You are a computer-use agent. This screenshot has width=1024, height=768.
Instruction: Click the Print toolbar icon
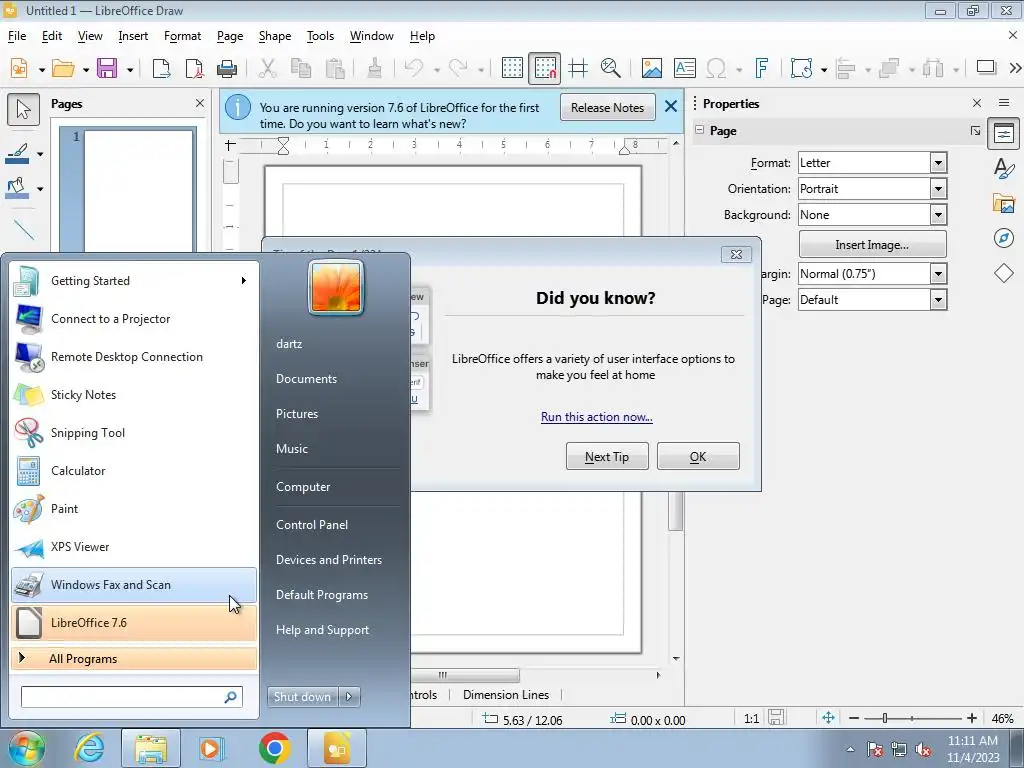tap(227, 68)
